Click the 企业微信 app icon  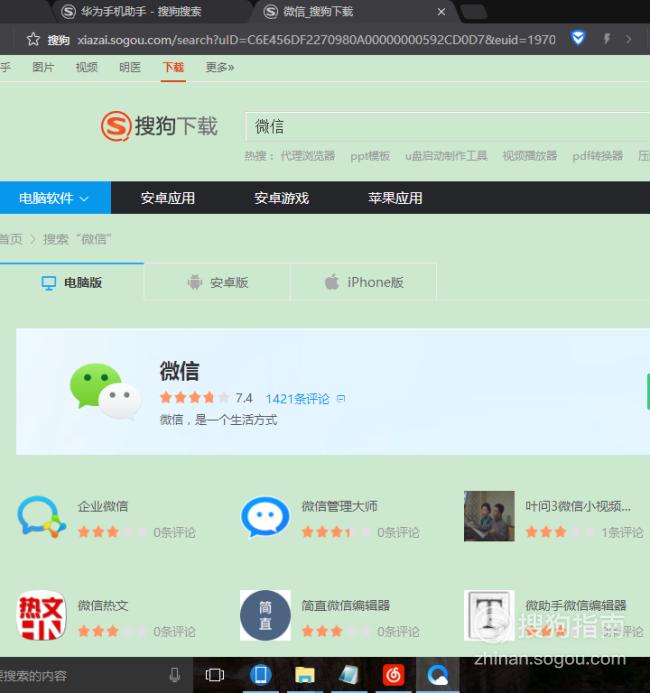[x=42, y=517]
